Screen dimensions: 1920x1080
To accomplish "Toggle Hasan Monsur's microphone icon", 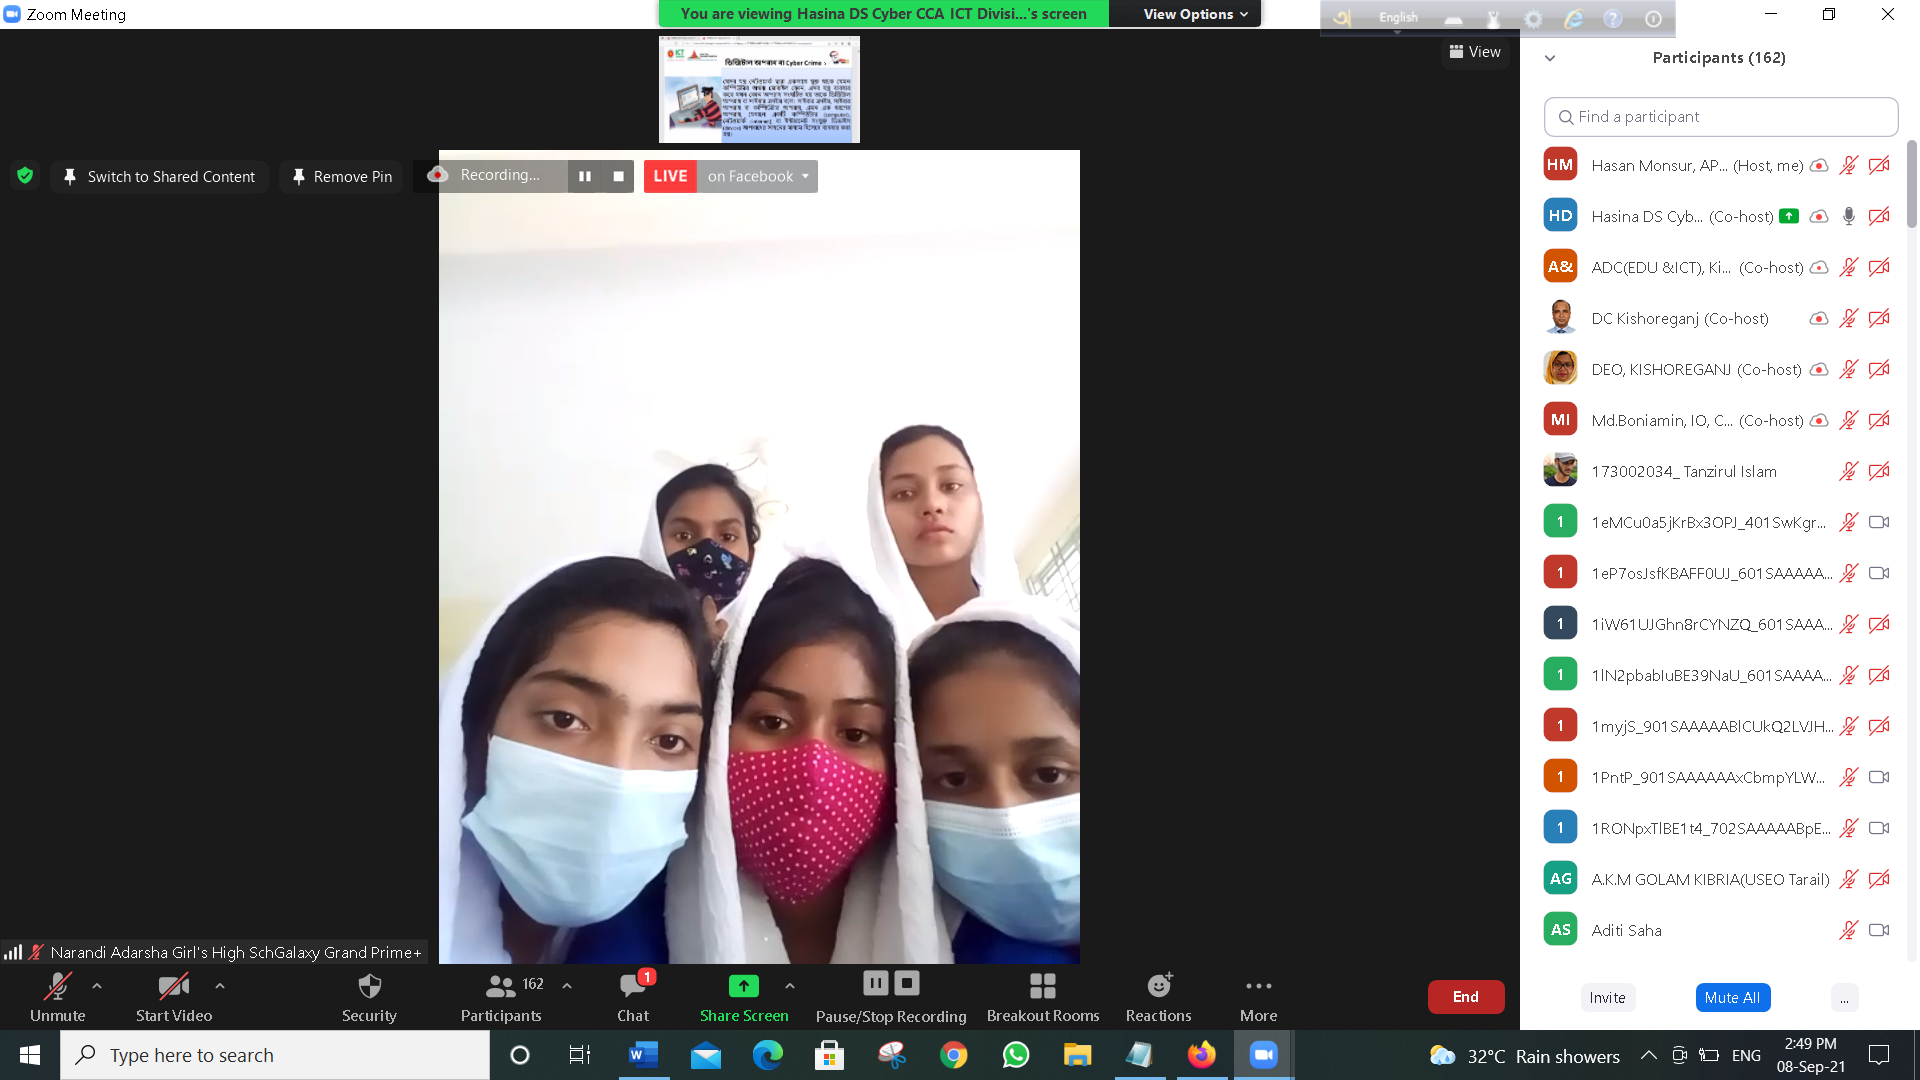I will [1848, 166].
